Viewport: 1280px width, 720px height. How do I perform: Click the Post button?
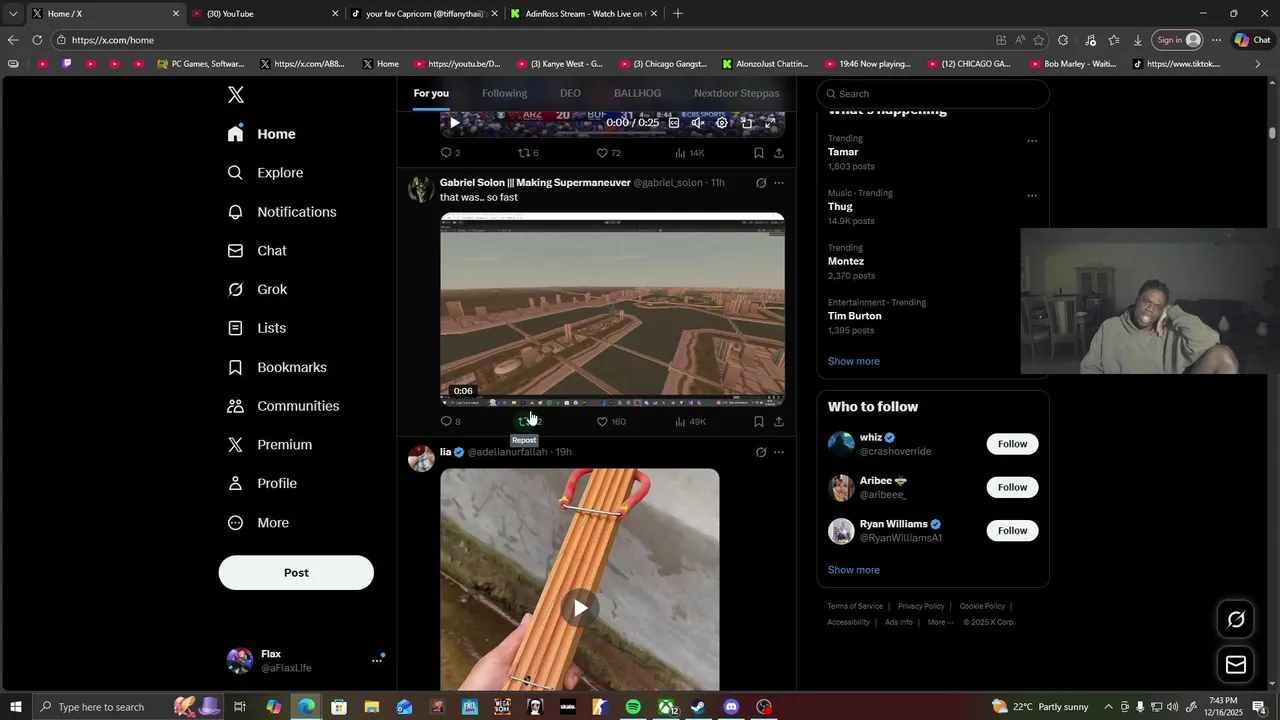point(296,573)
